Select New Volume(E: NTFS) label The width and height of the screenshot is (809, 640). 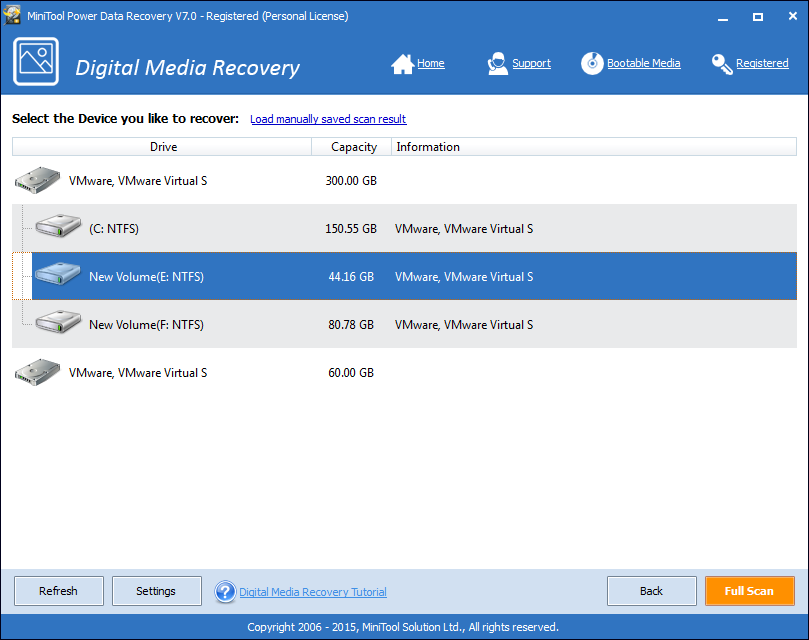point(147,277)
